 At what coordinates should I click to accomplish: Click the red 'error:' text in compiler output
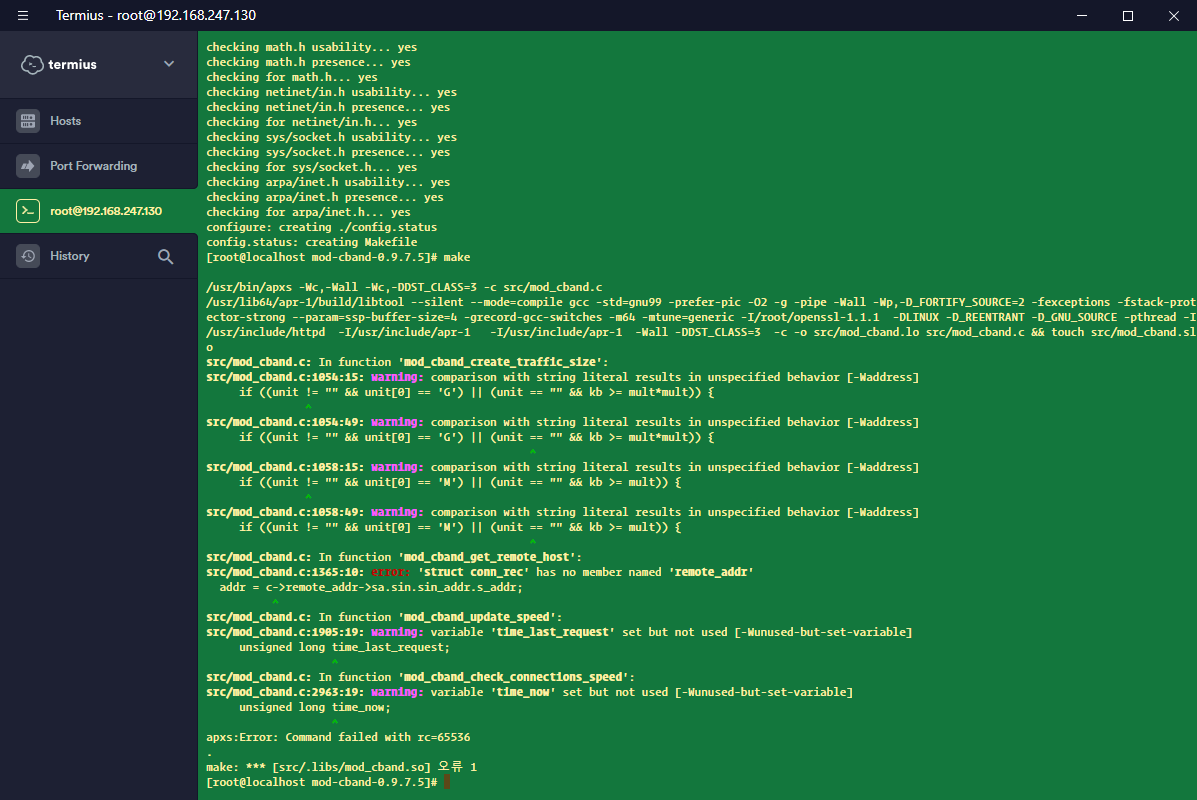pos(390,572)
